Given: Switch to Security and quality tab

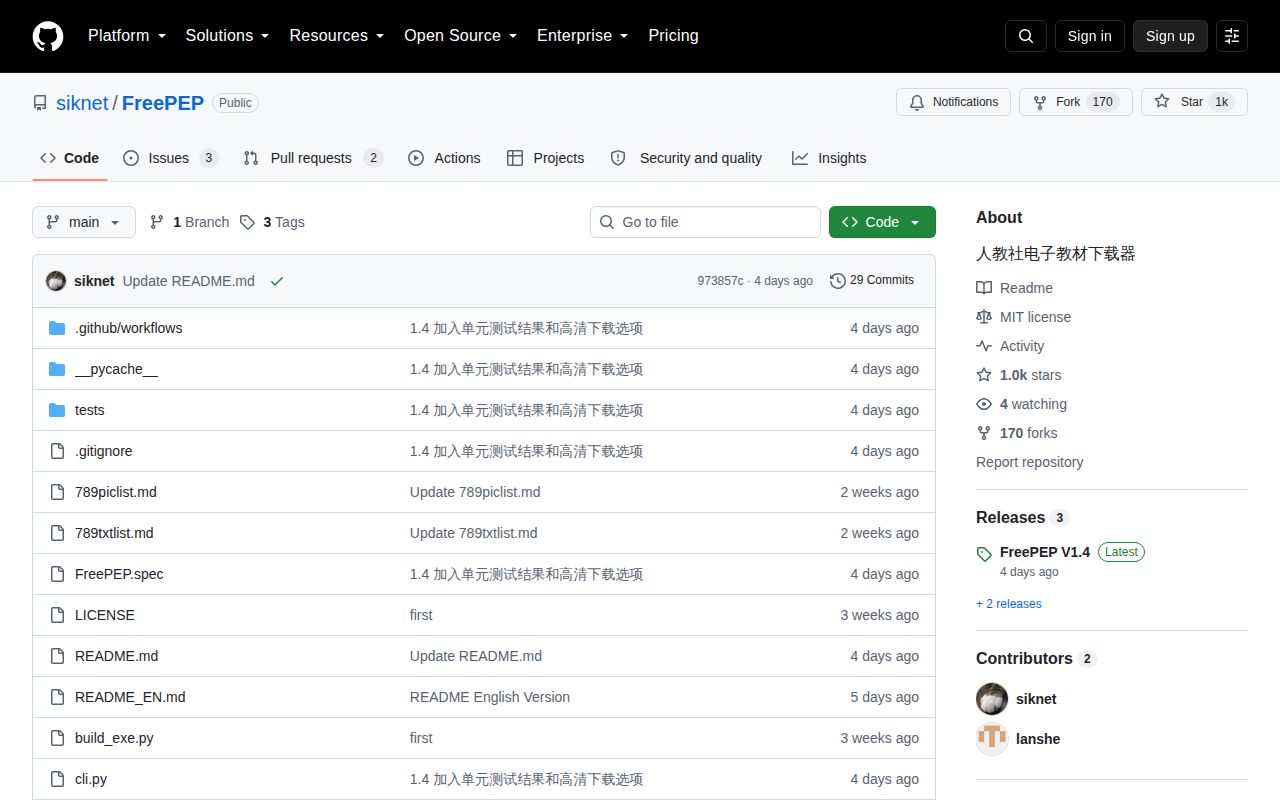Looking at the screenshot, I should (687, 158).
